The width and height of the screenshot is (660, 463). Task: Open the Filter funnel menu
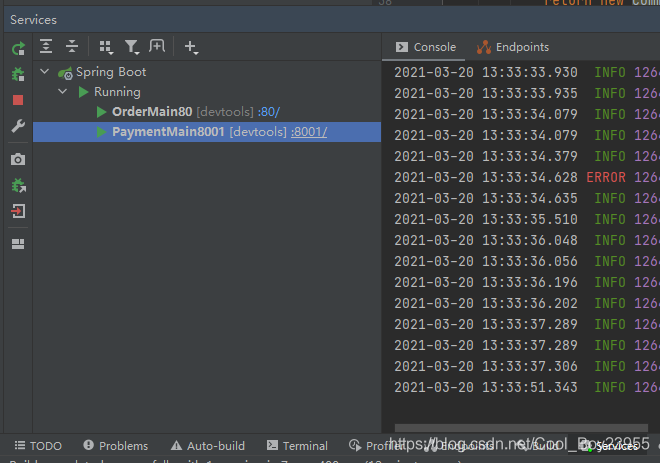click(x=132, y=47)
